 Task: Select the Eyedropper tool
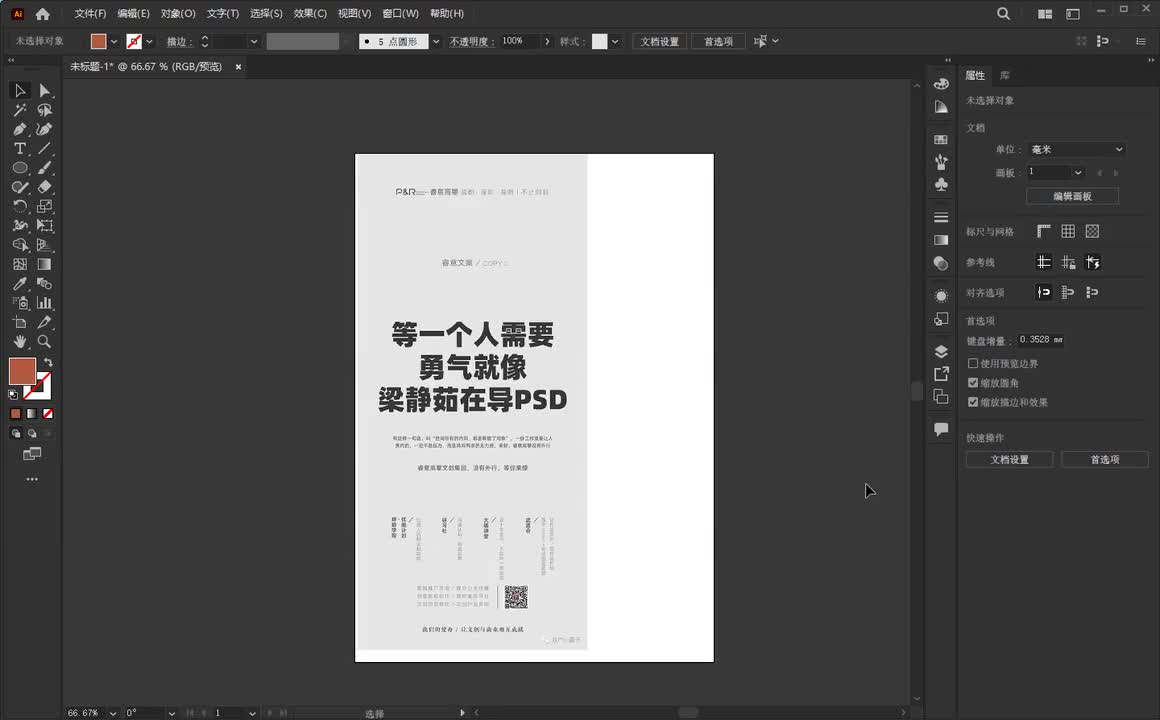tap(20, 283)
